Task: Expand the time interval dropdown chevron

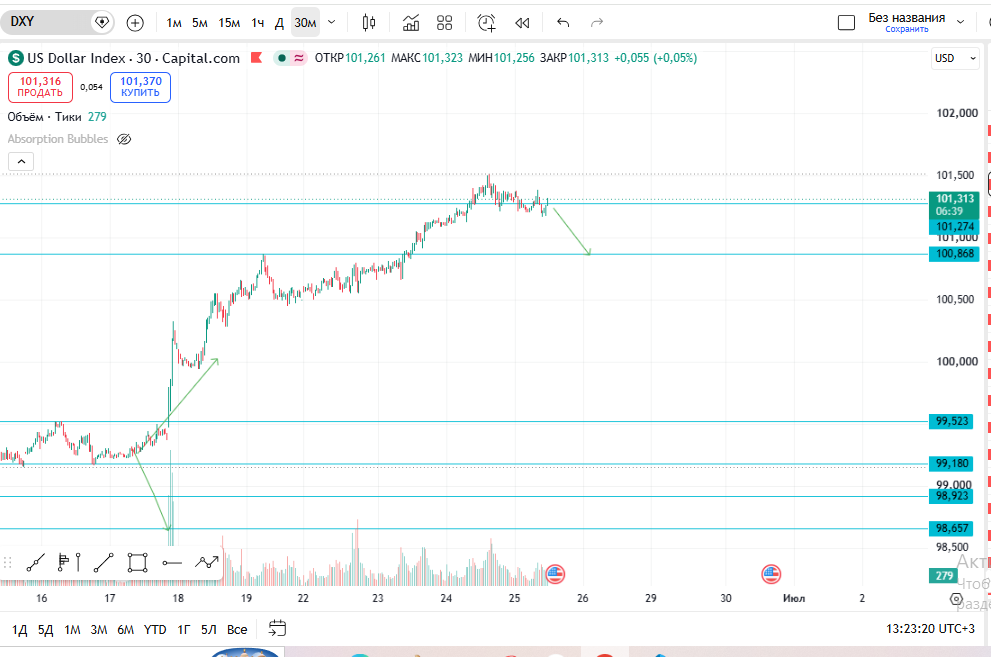Action: click(332, 23)
